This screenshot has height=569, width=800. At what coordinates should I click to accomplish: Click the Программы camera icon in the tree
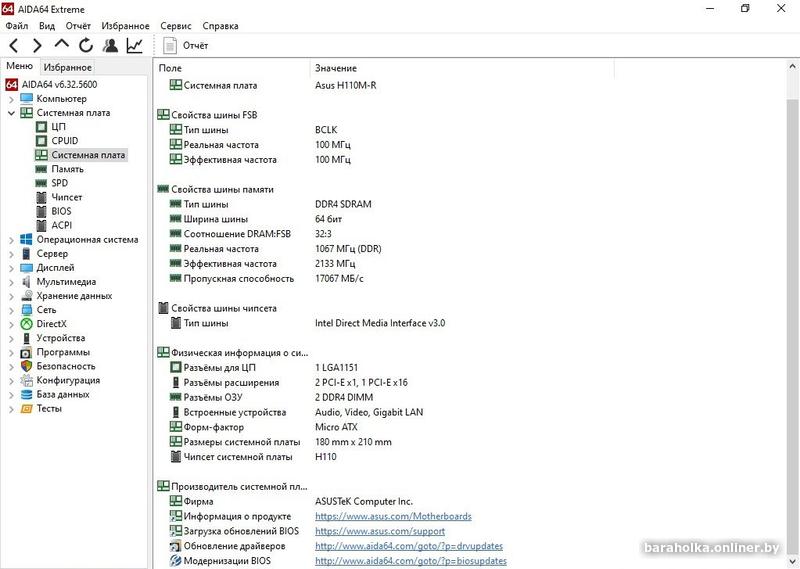tap(27, 352)
